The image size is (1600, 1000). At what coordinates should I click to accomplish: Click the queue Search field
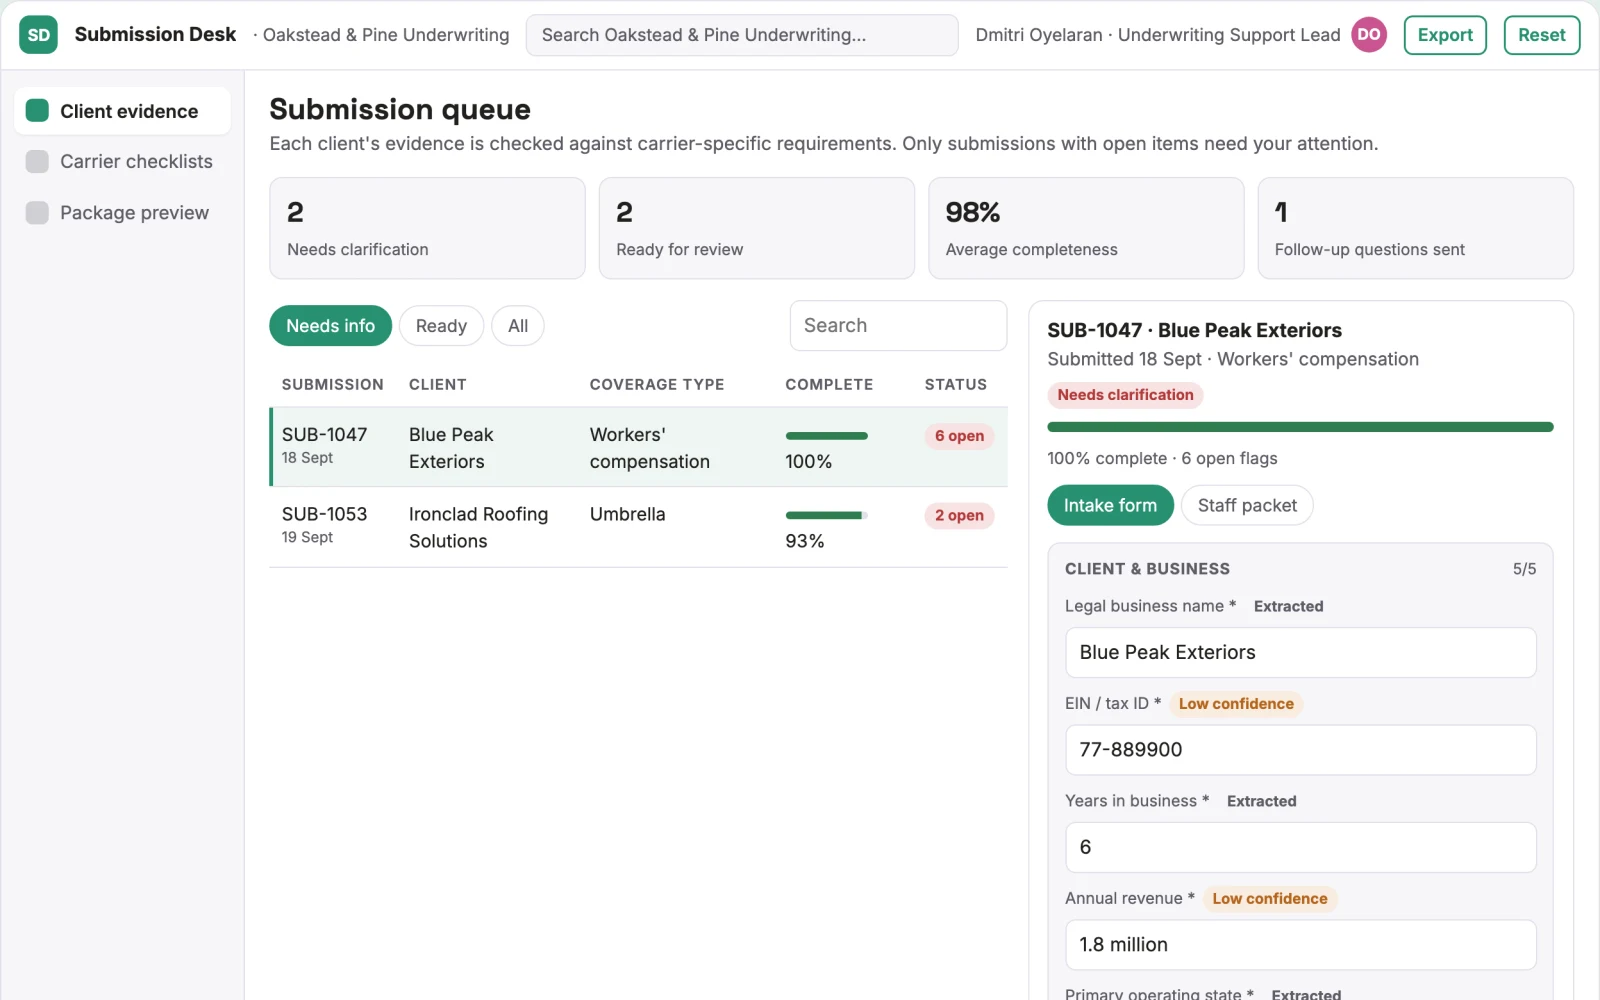898,326
